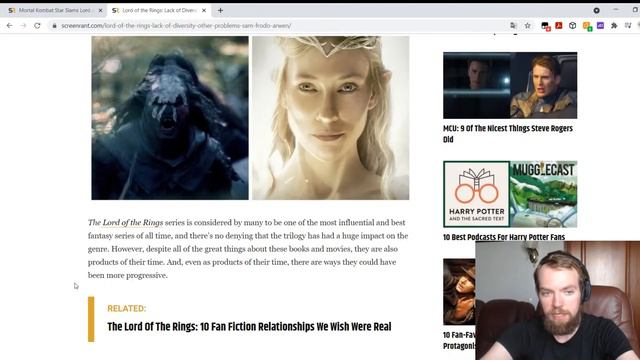Image resolution: width=640 pixels, height=360 pixels.
Task: Open the cube-shaped extension icon
Action: (572, 25)
